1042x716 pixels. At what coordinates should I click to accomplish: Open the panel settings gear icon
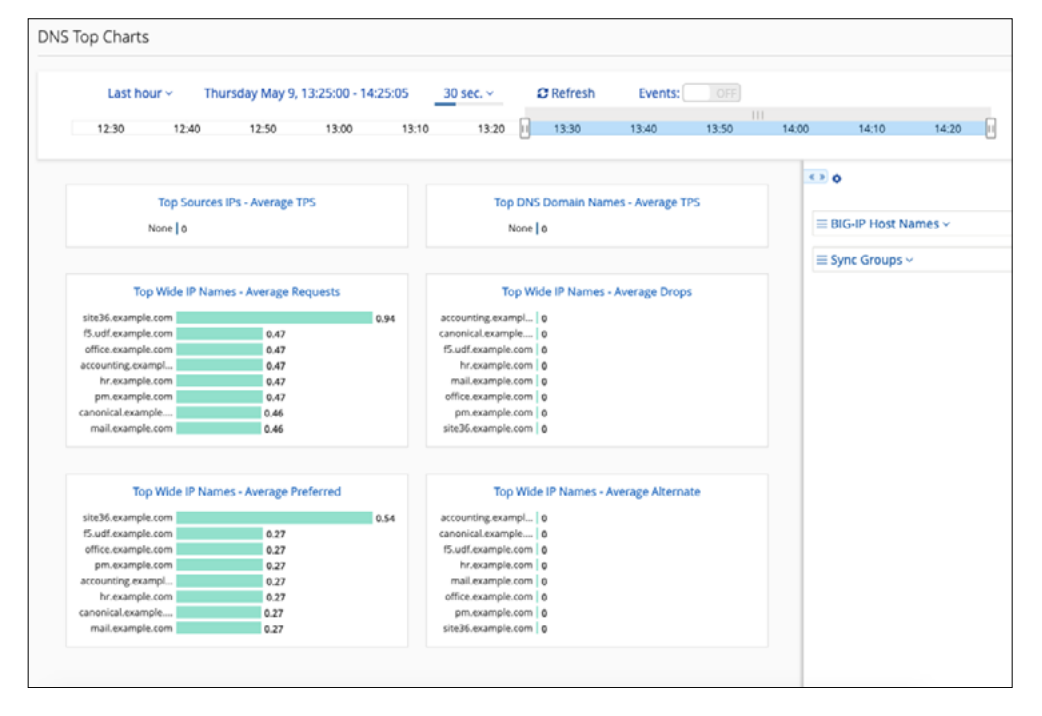pyautogui.click(x=837, y=179)
